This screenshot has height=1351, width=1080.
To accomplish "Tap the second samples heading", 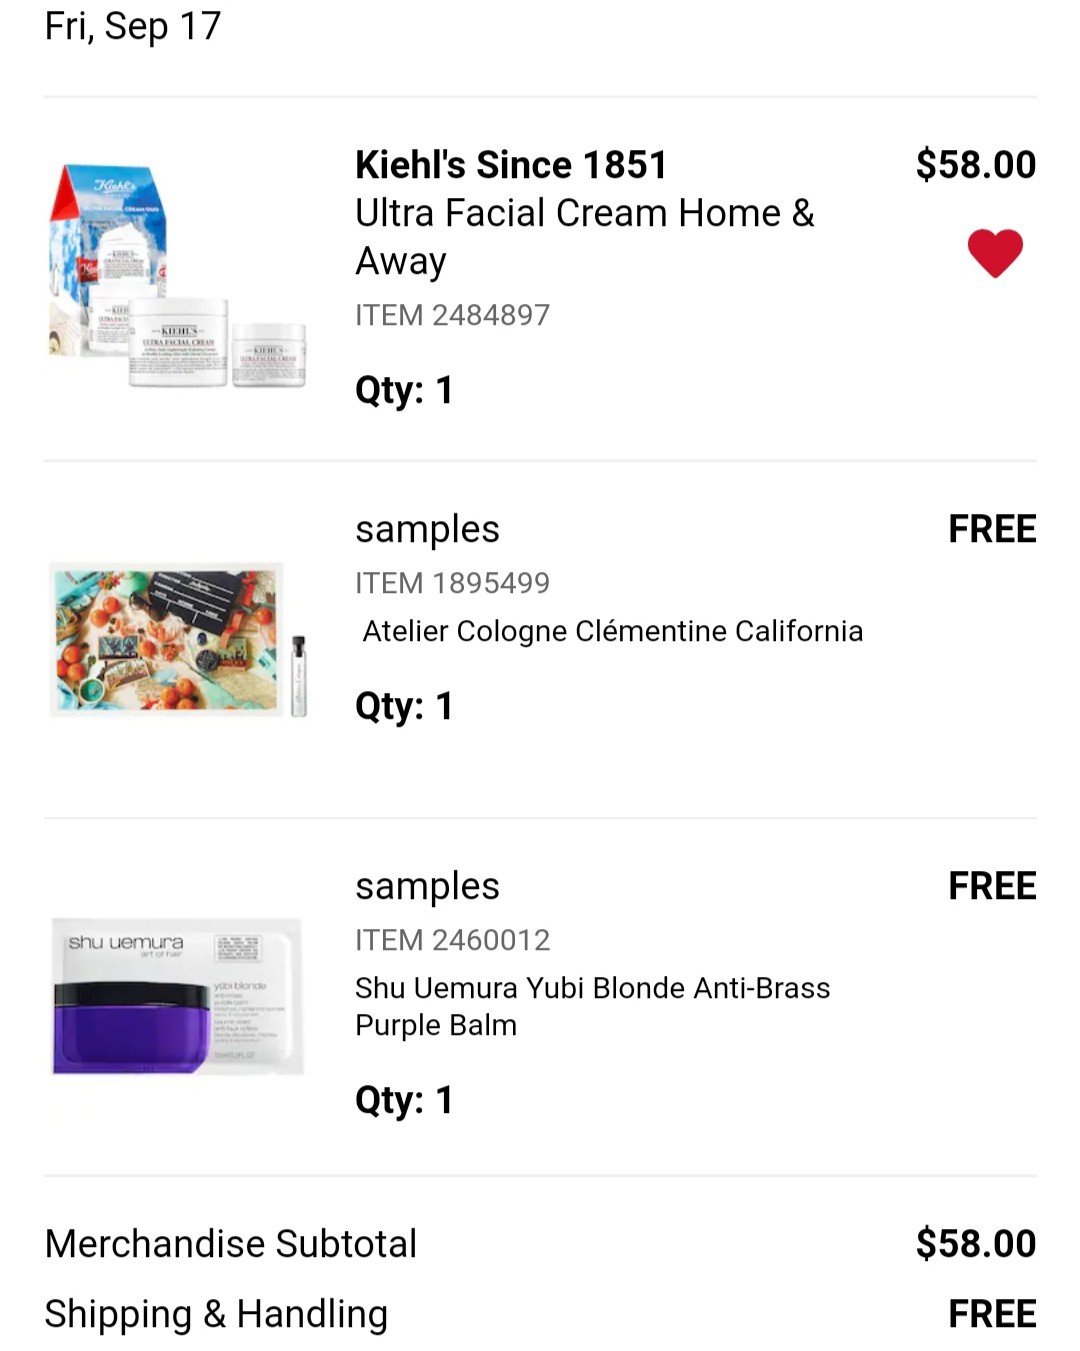I will click(427, 887).
